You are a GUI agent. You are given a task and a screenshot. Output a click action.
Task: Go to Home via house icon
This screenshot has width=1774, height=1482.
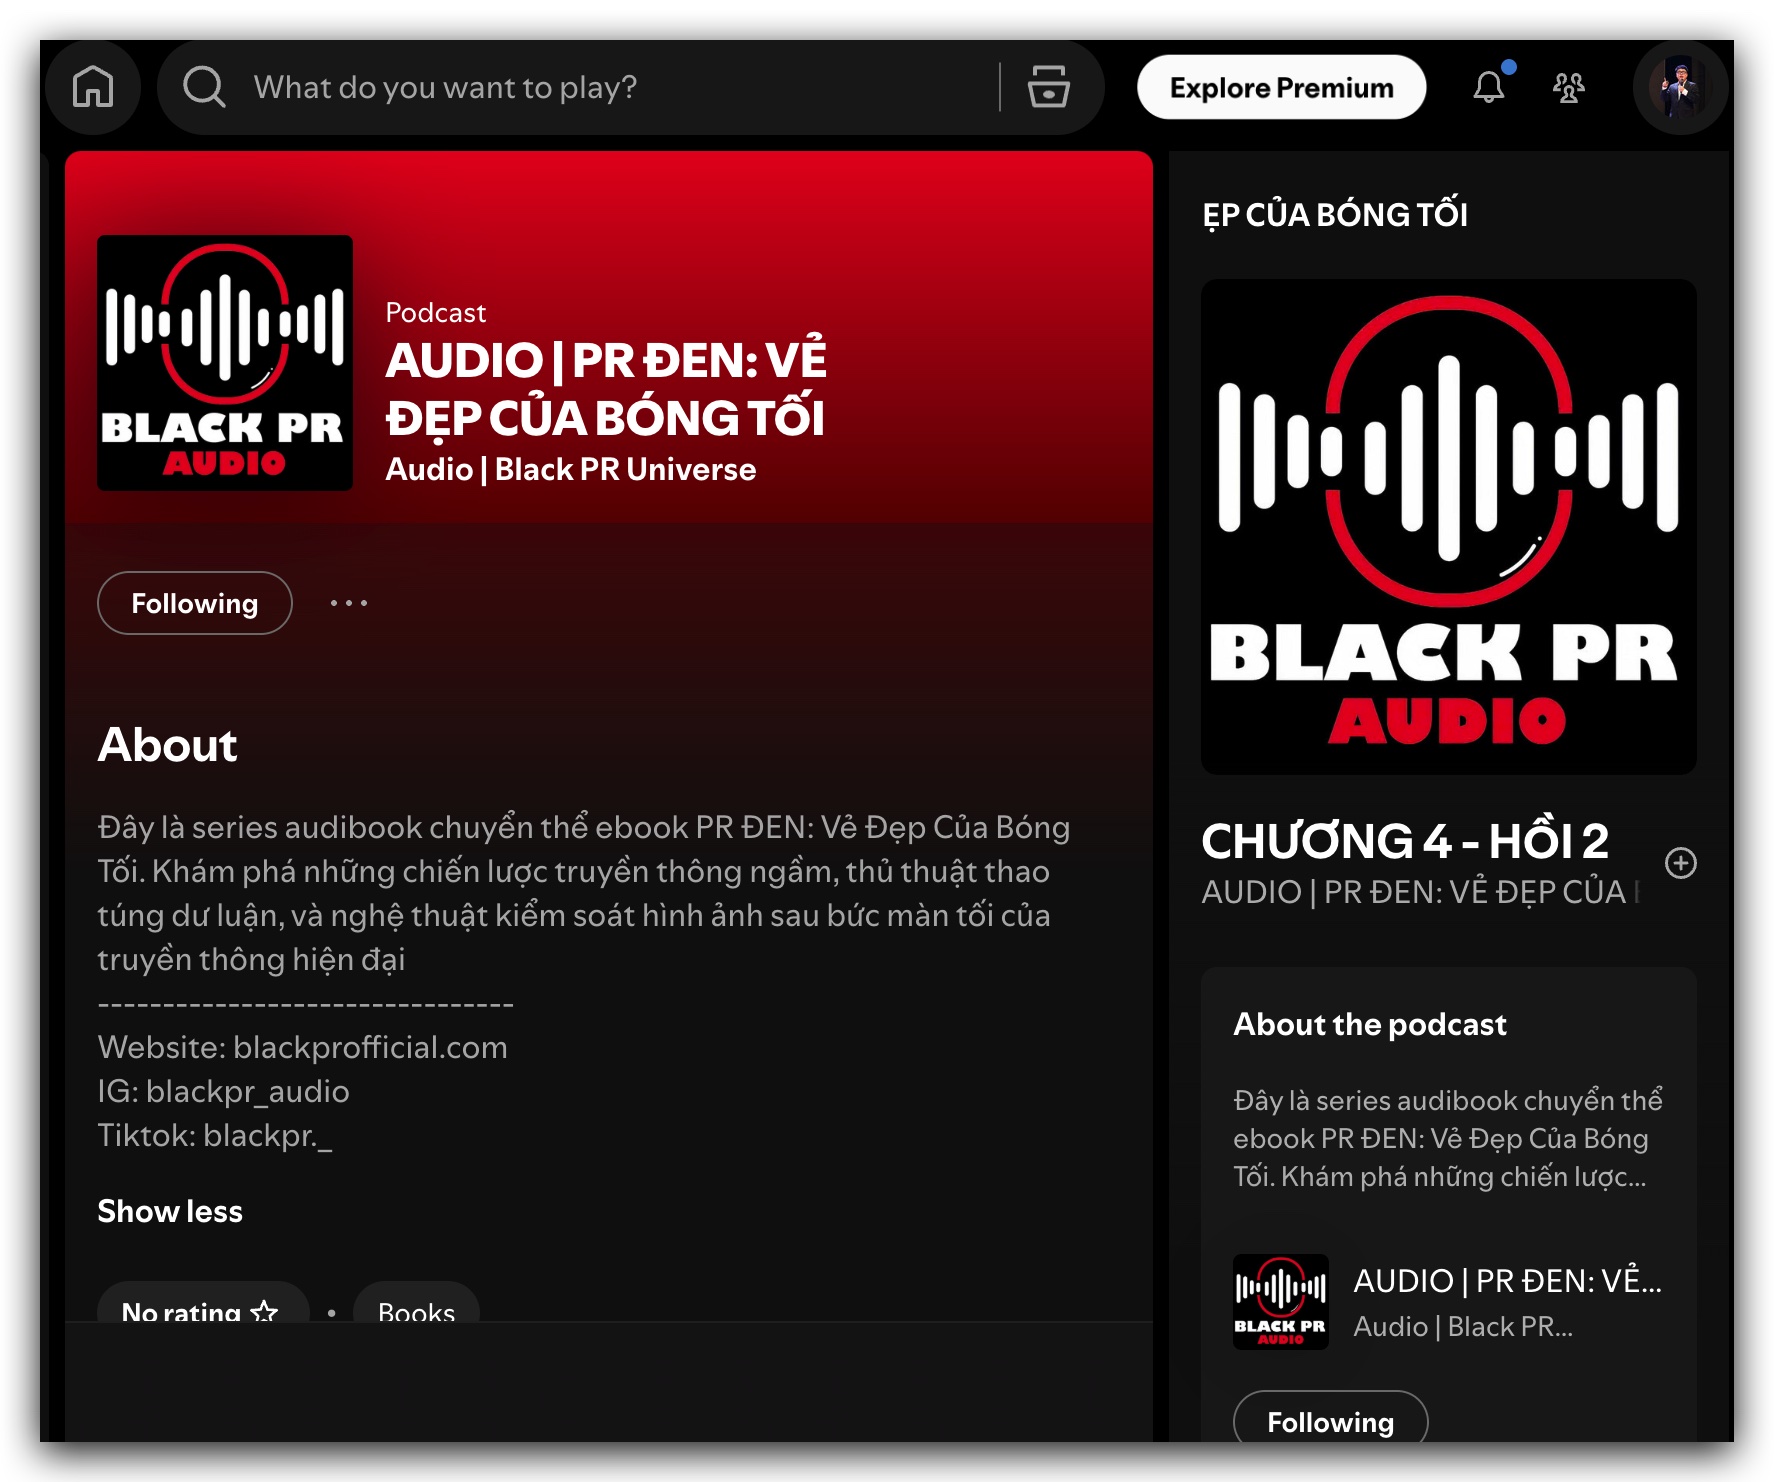click(x=93, y=87)
